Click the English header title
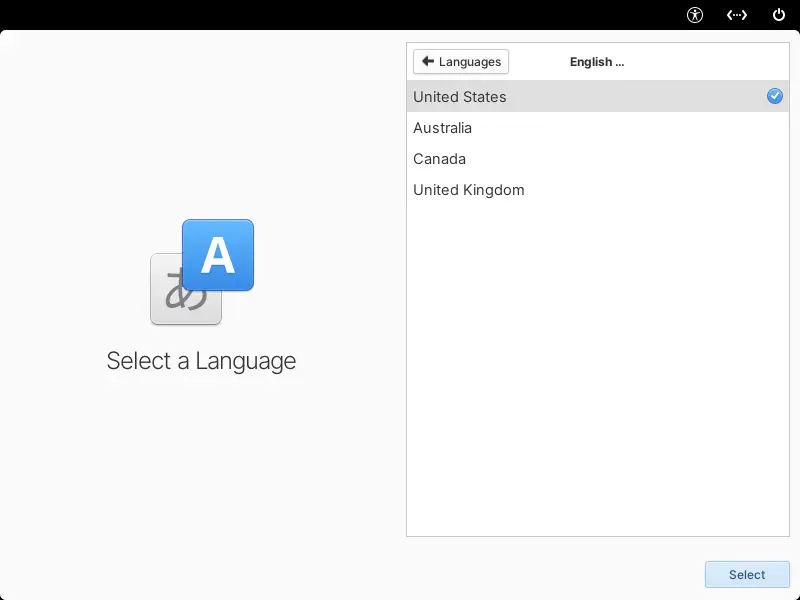800x600 pixels. point(597,62)
